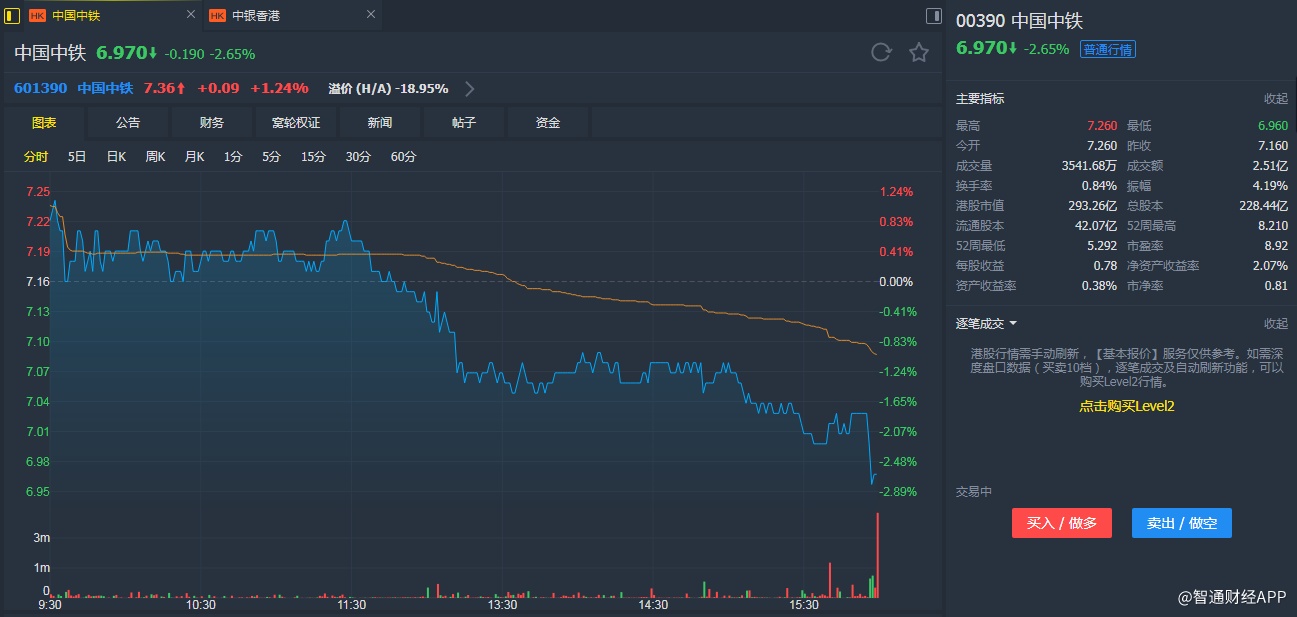Click the A-share code 601390 link
The width and height of the screenshot is (1297, 617).
[x=41, y=88]
